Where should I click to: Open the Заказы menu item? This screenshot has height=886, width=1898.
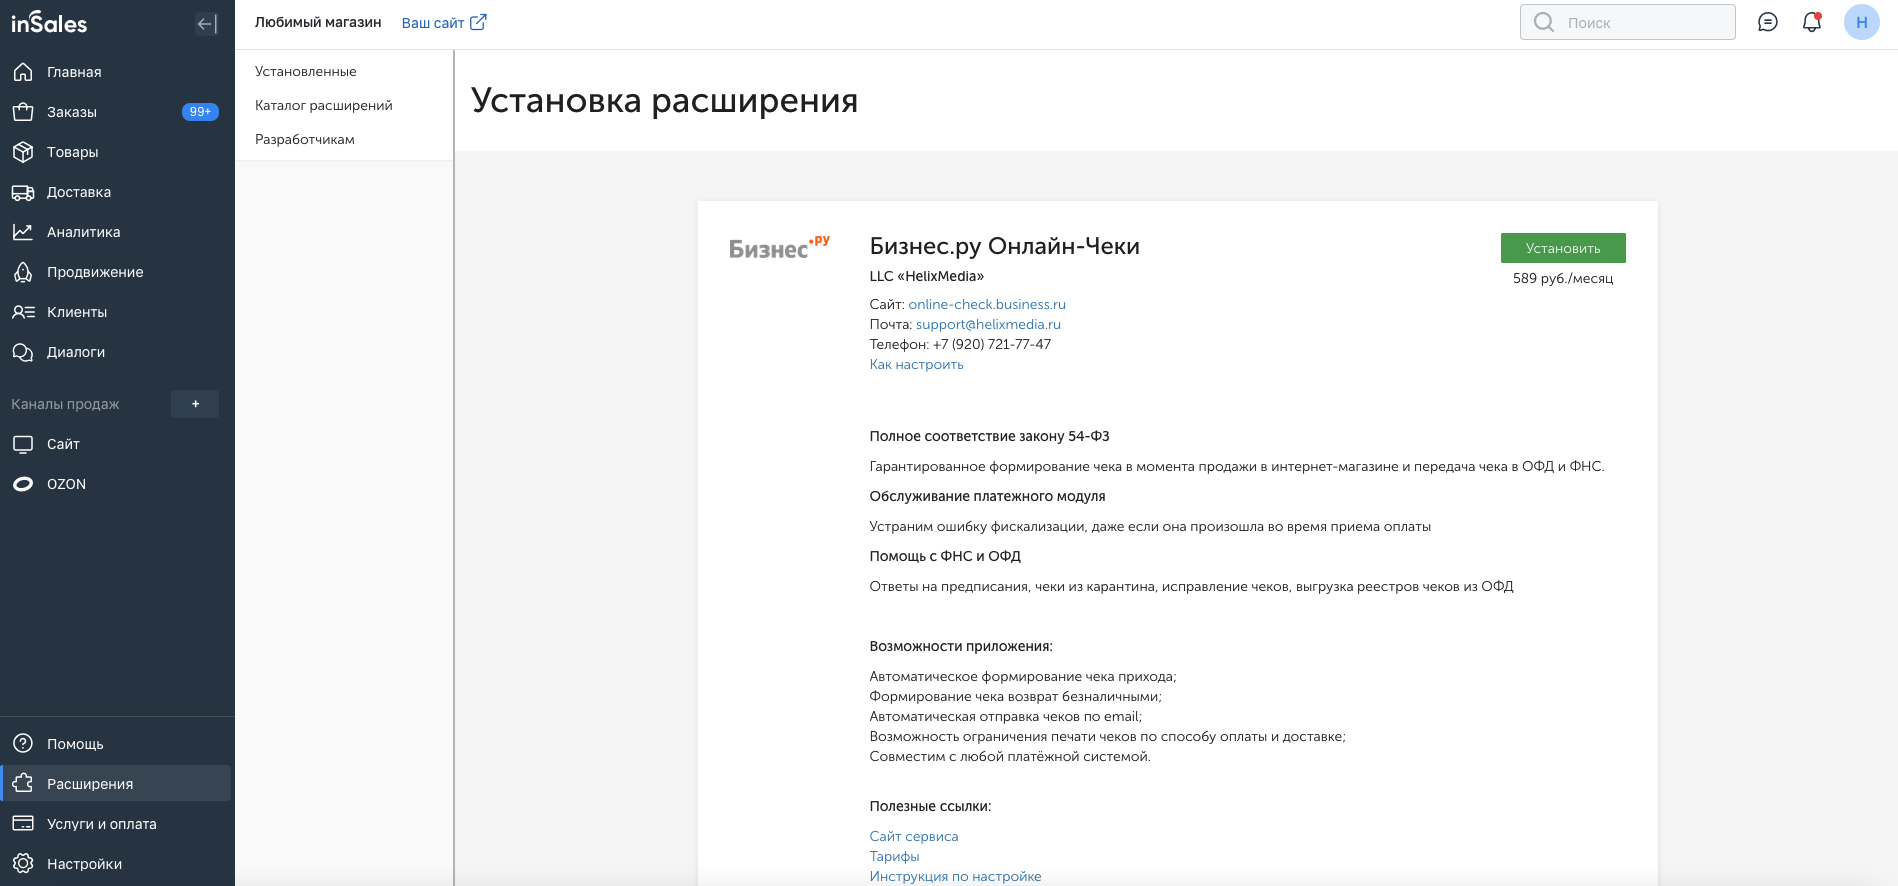click(116, 112)
